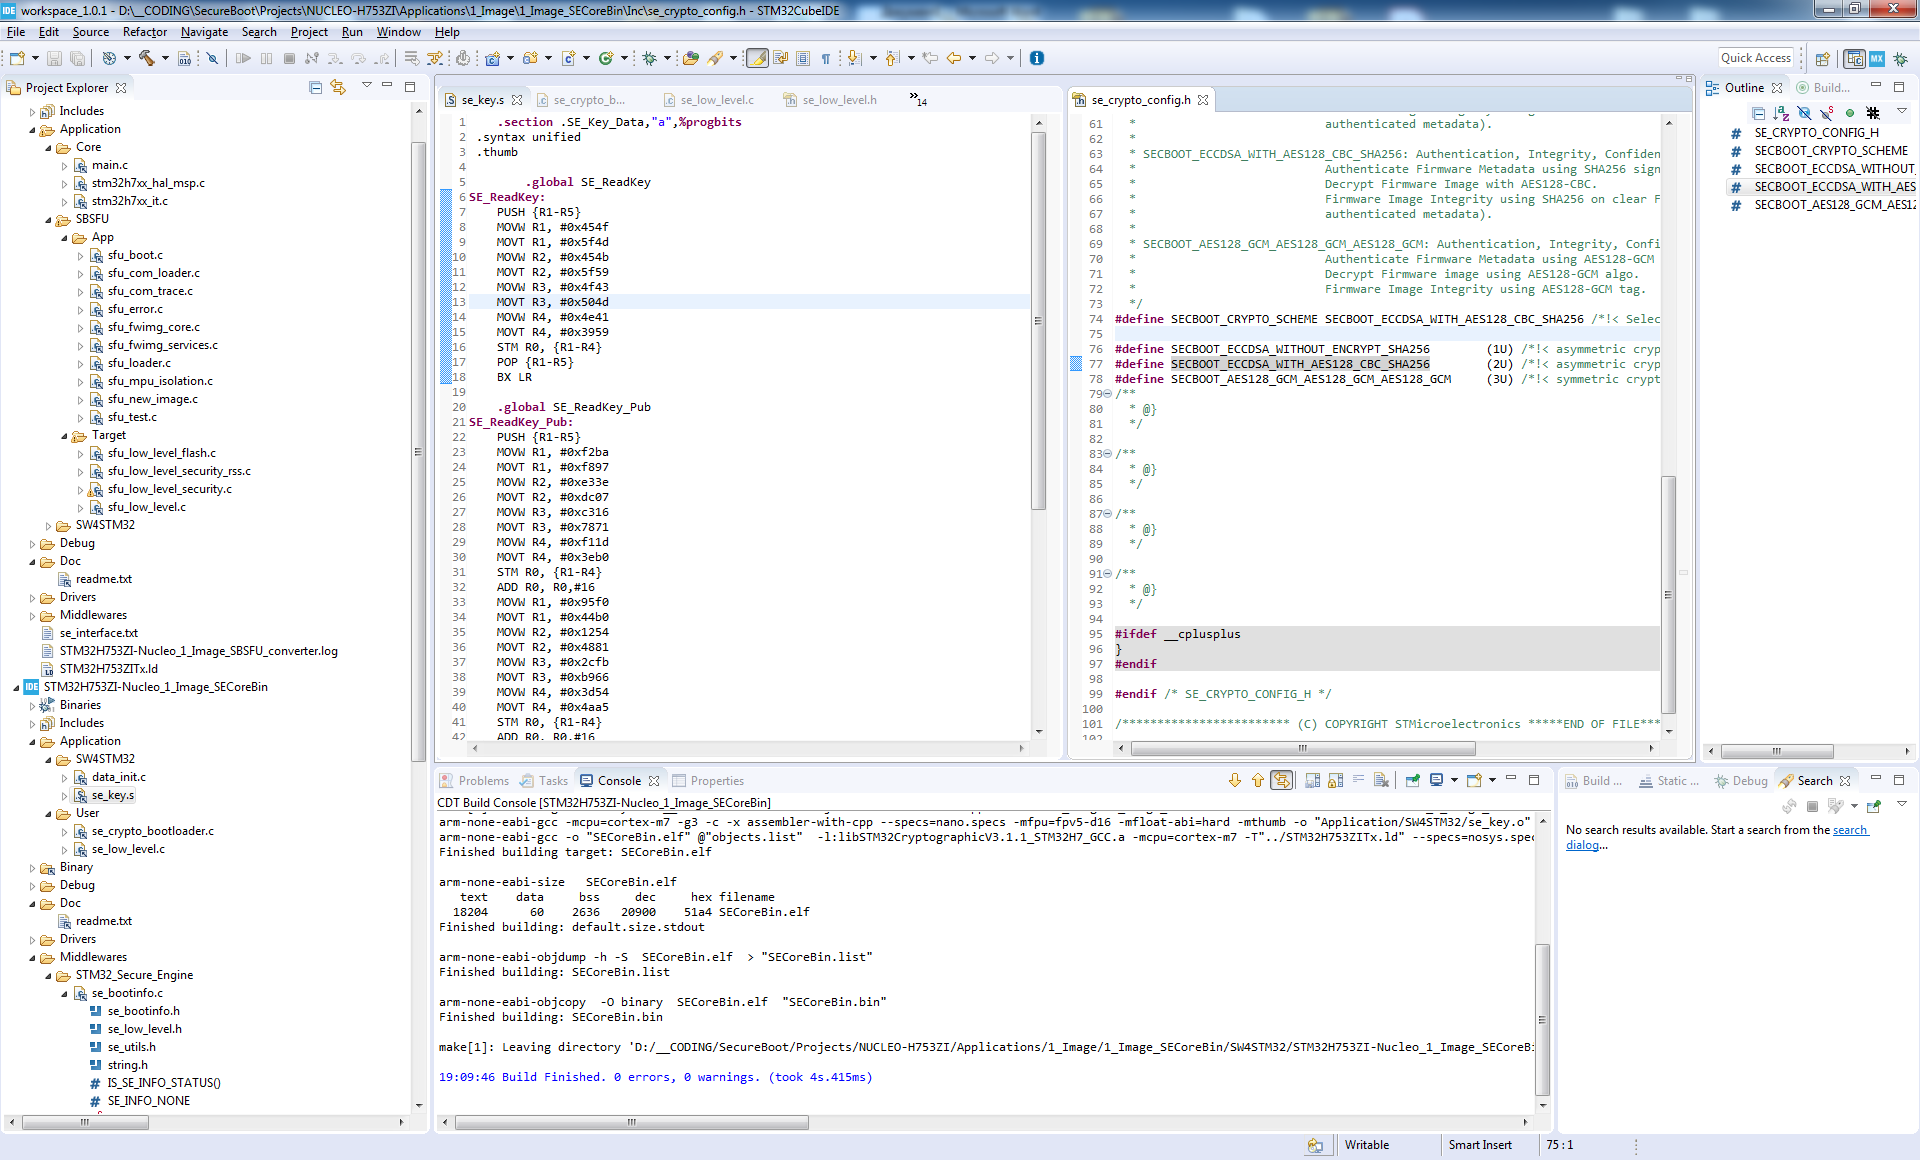Collapse all in the Outline view
The image size is (1920, 1160).
(x=1758, y=113)
